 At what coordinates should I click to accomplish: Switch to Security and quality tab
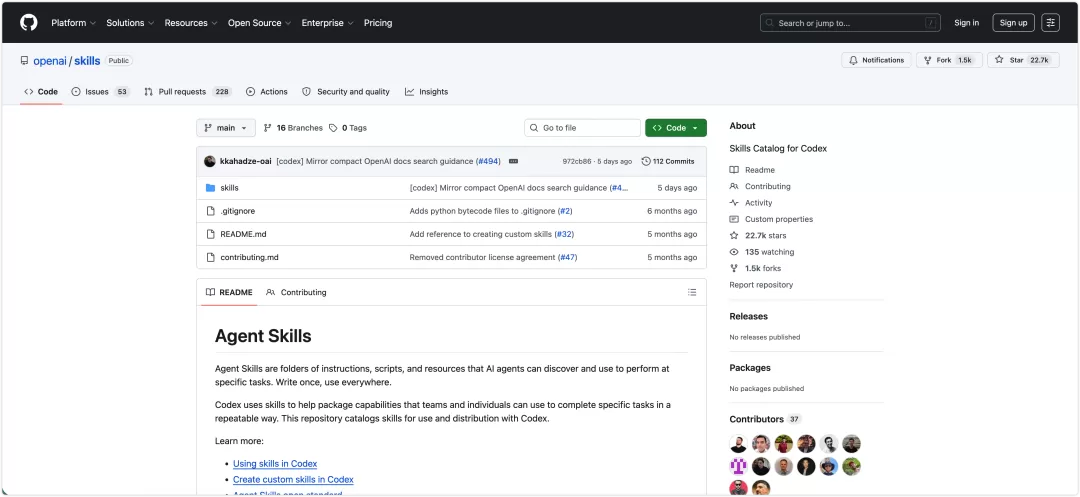coord(346,92)
